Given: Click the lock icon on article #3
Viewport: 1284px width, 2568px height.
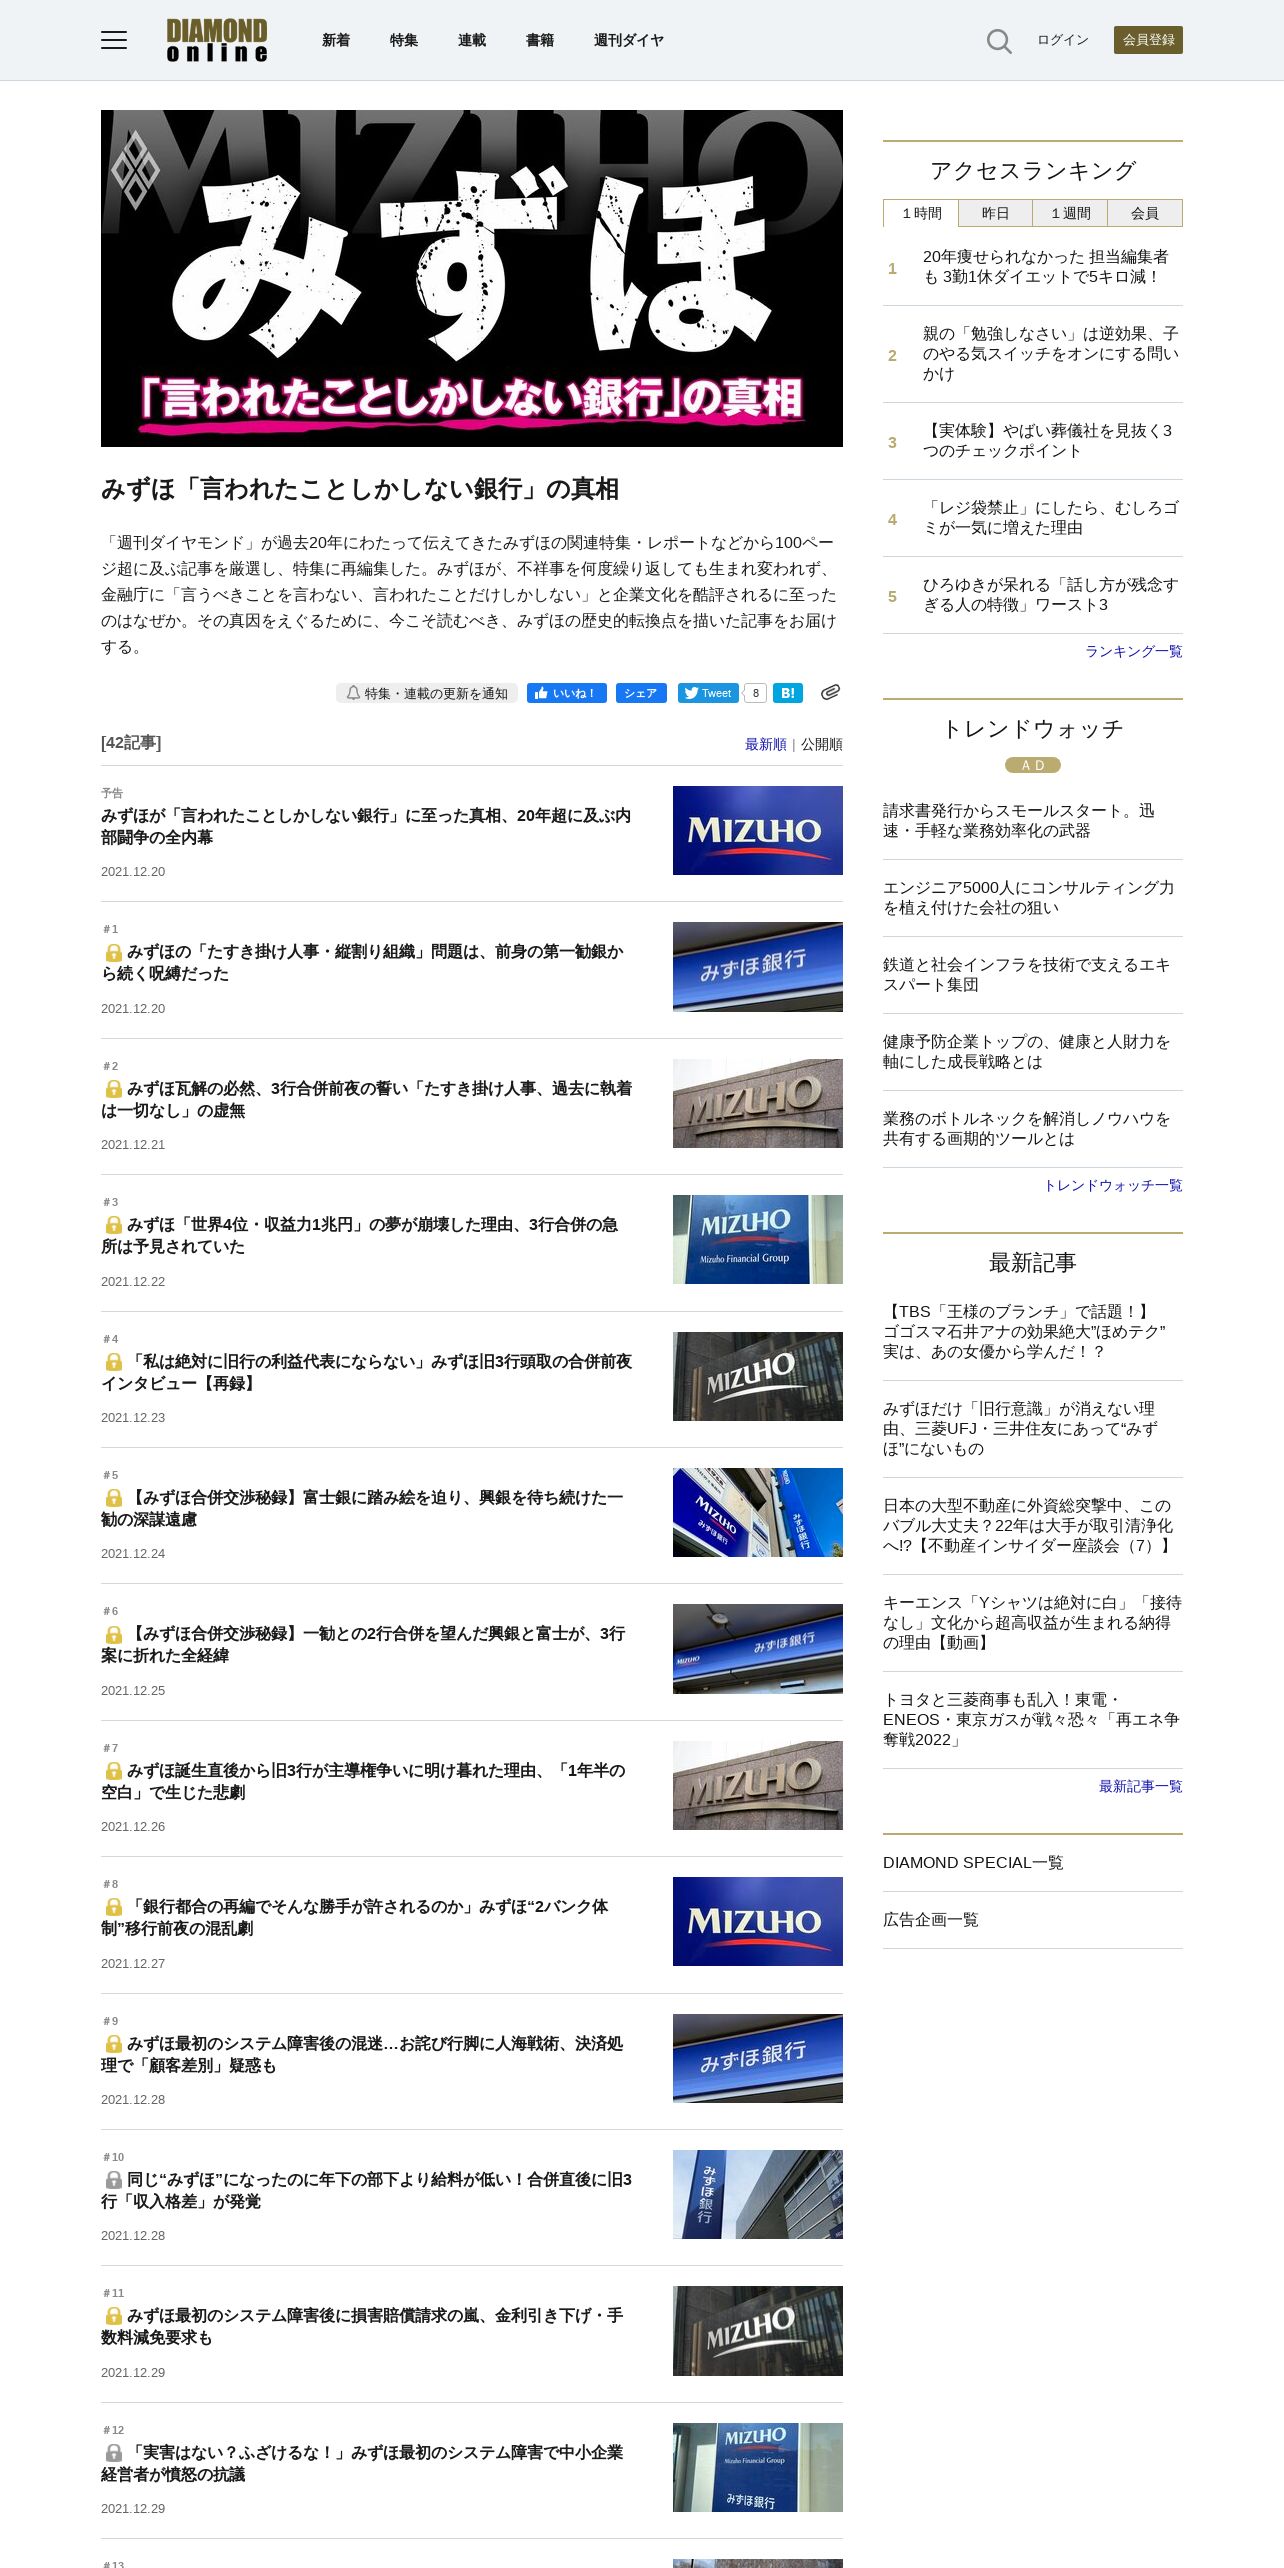Looking at the screenshot, I should click(114, 1225).
